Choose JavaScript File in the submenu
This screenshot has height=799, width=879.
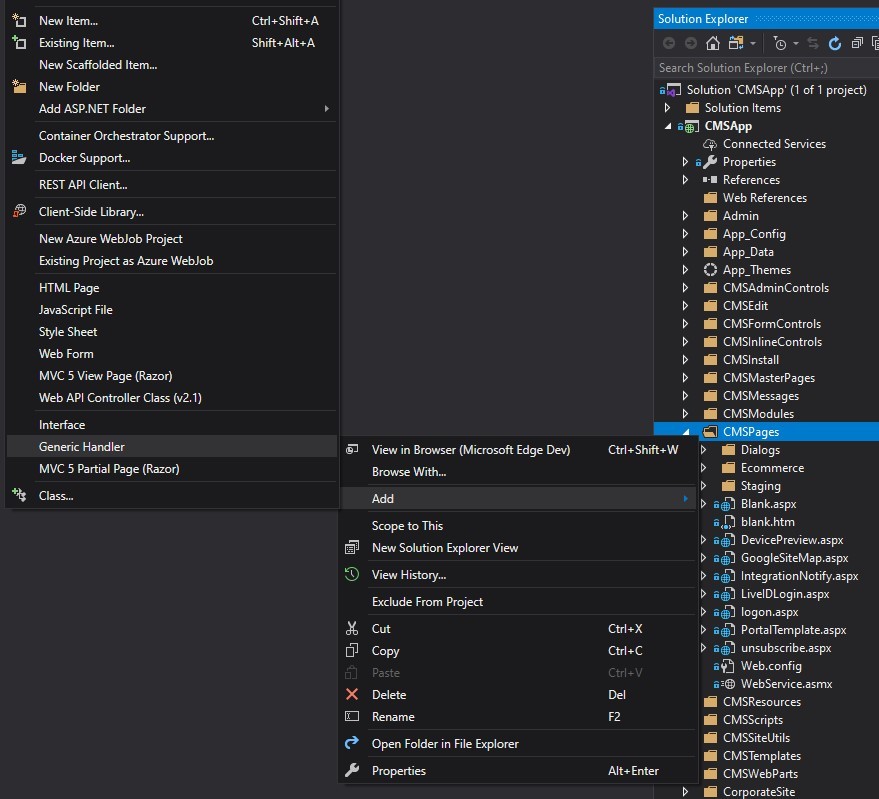172,310
